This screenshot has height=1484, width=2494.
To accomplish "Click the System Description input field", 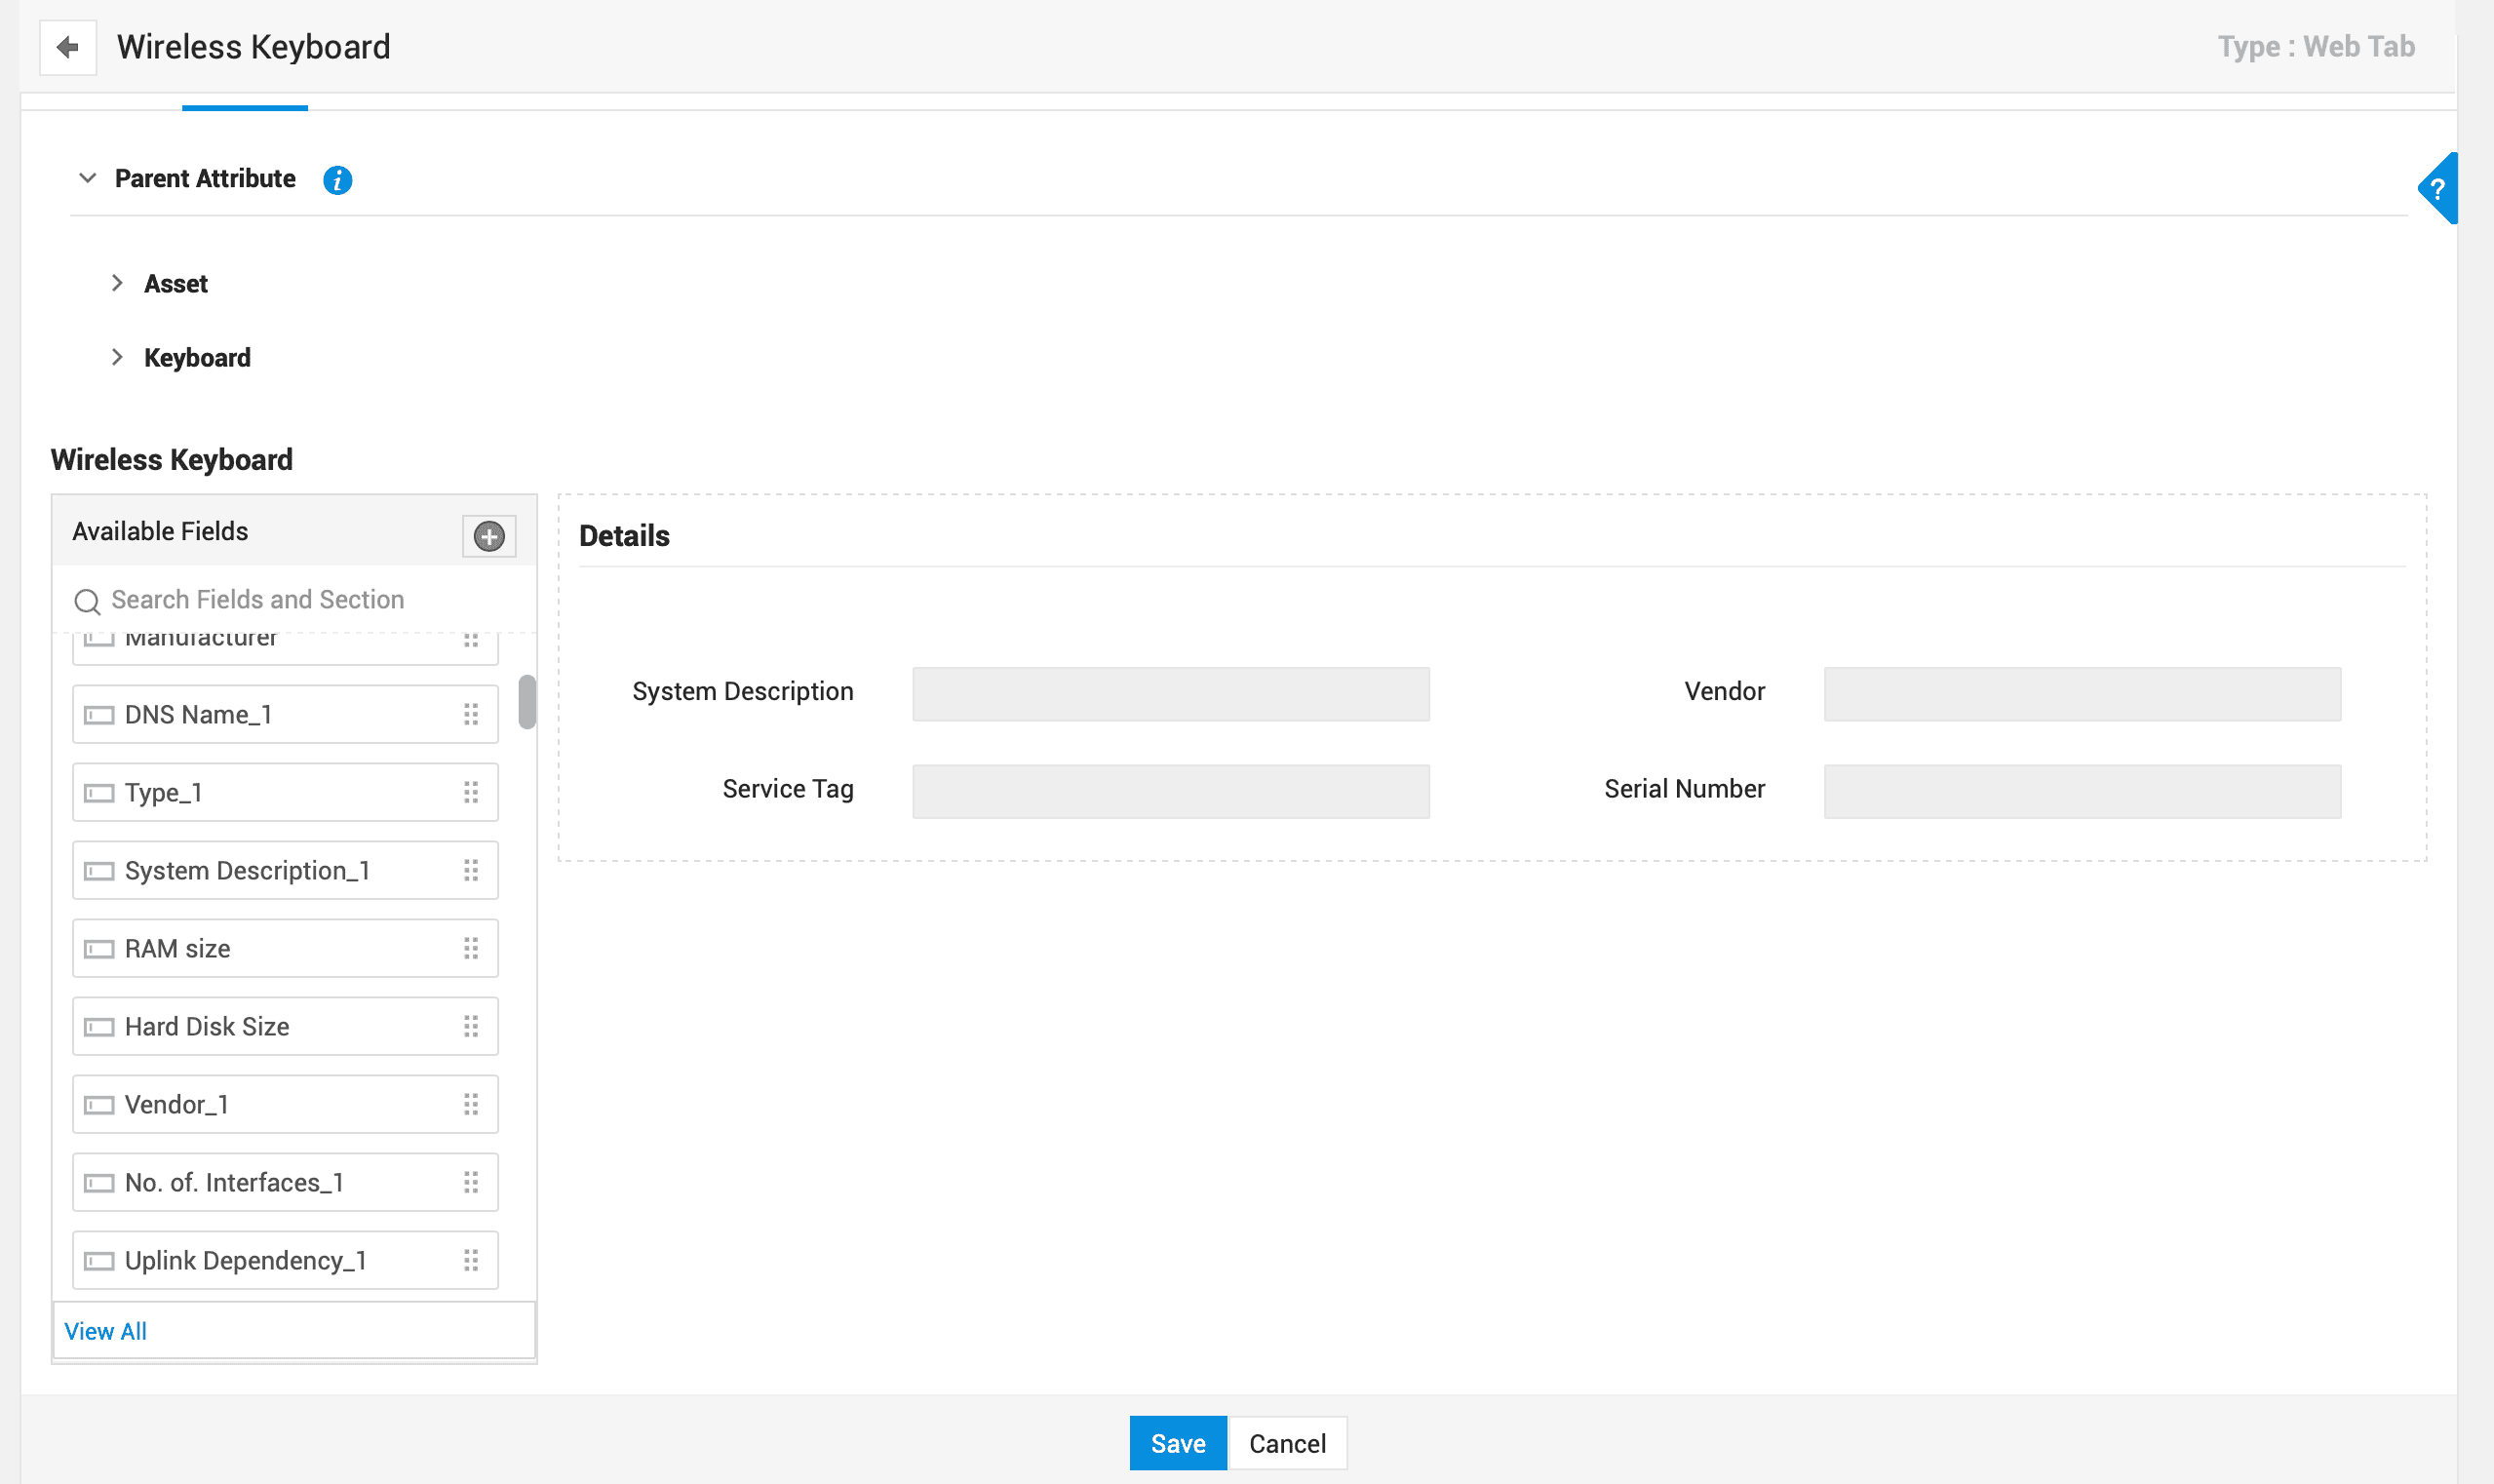I will tap(1170, 693).
